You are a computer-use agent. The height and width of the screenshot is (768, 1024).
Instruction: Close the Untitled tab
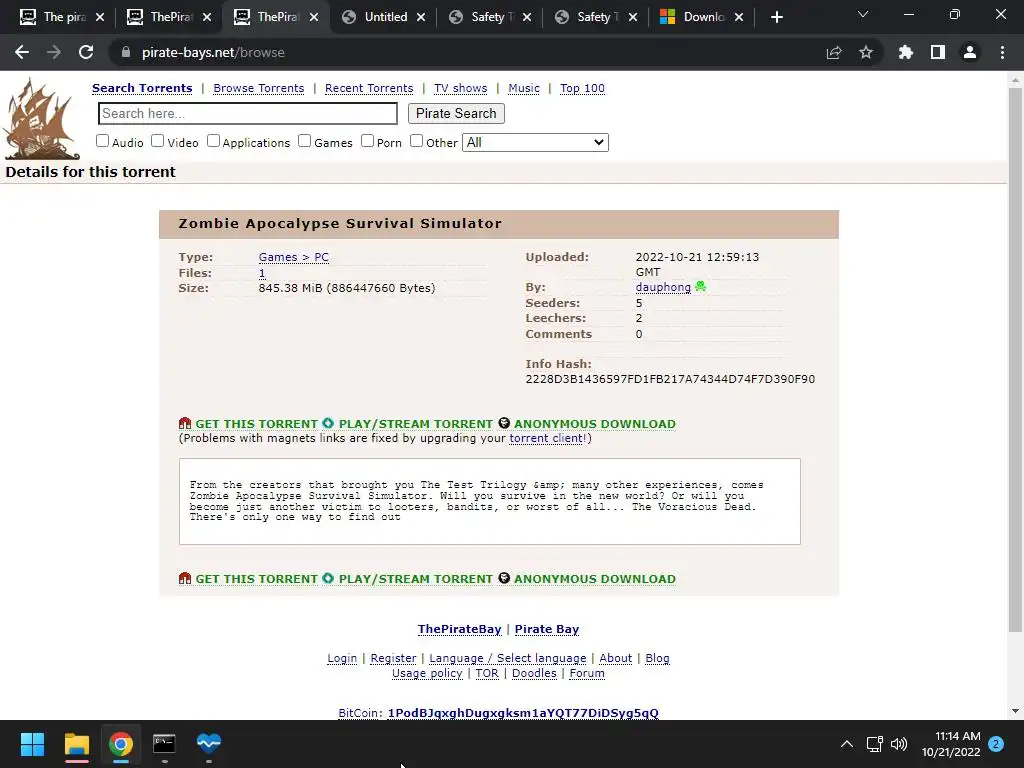(x=421, y=17)
